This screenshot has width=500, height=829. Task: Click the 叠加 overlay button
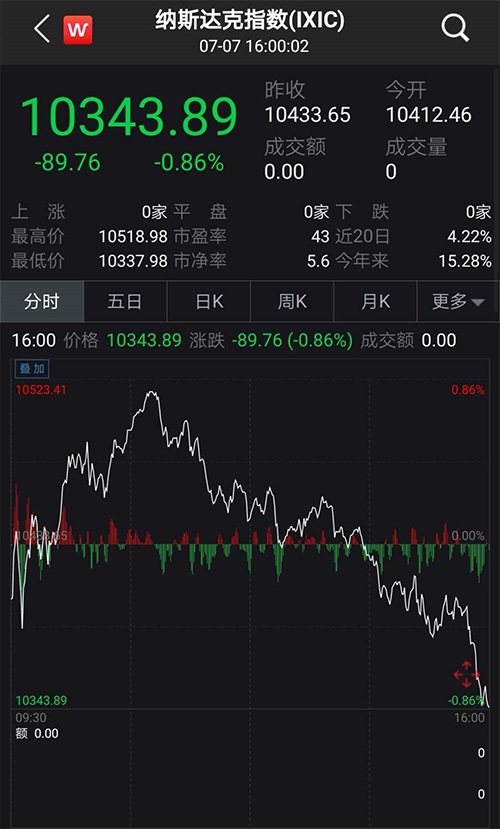click(32, 369)
